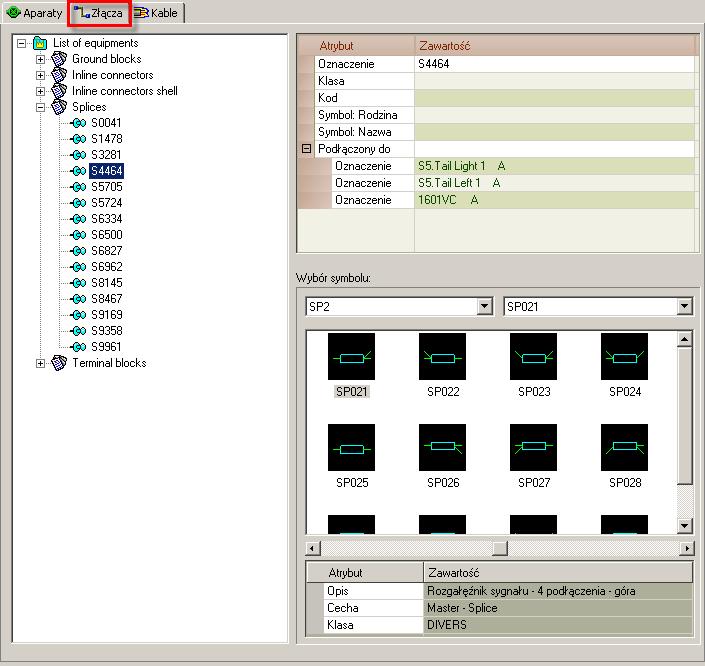Click the splice icon next to S6962
The height and width of the screenshot is (666, 705).
tap(78, 267)
